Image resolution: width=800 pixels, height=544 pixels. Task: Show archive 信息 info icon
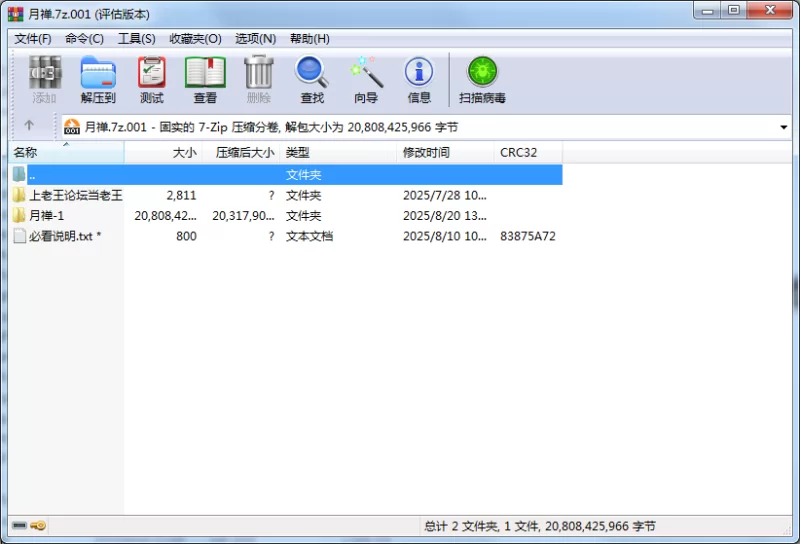[x=419, y=80]
